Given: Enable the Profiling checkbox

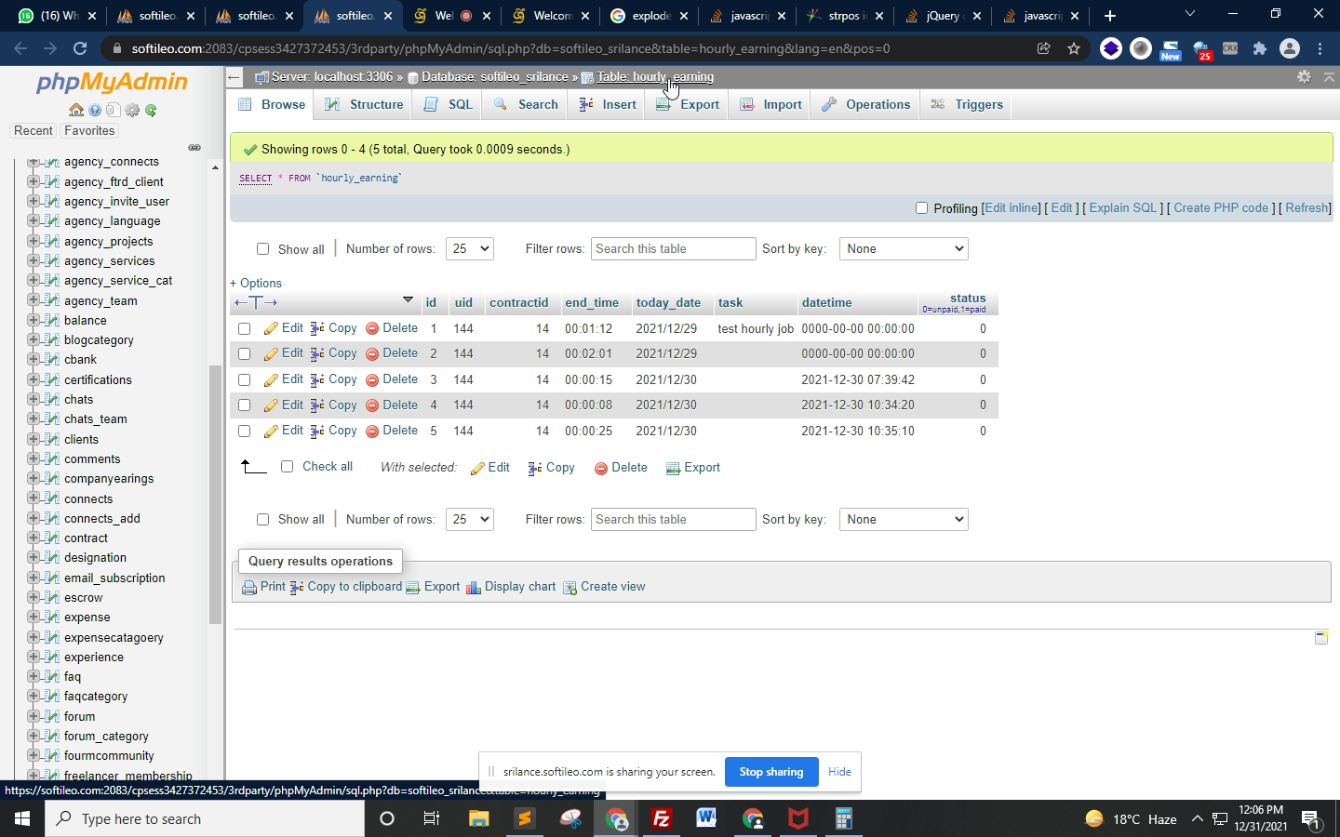Looking at the screenshot, I should [922, 208].
